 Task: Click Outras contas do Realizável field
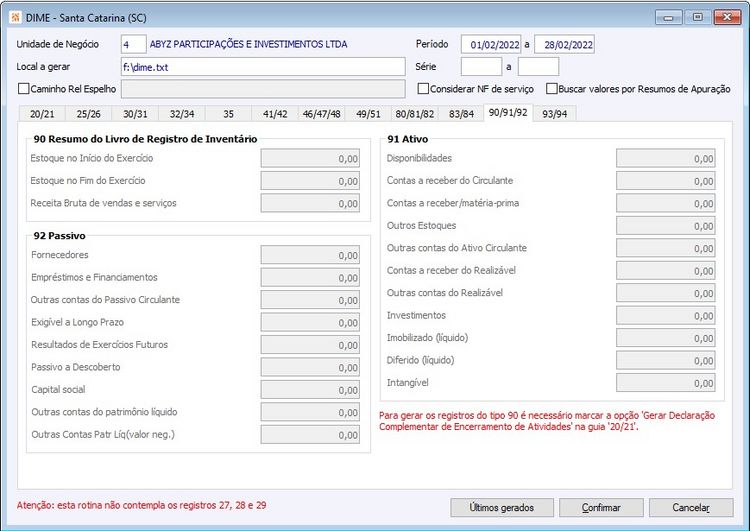pyautogui.click(x=666, y=293)
